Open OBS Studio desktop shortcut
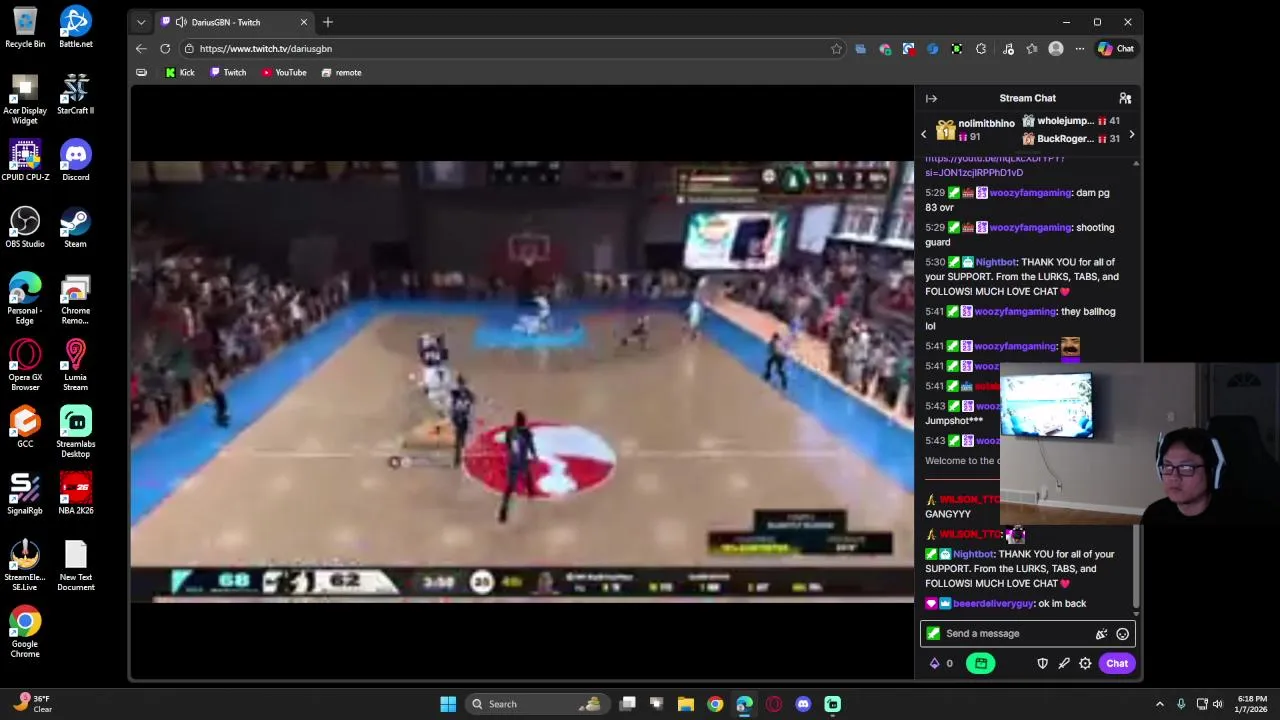Viewport: 1280px width, 720px height. pos(25,227)
